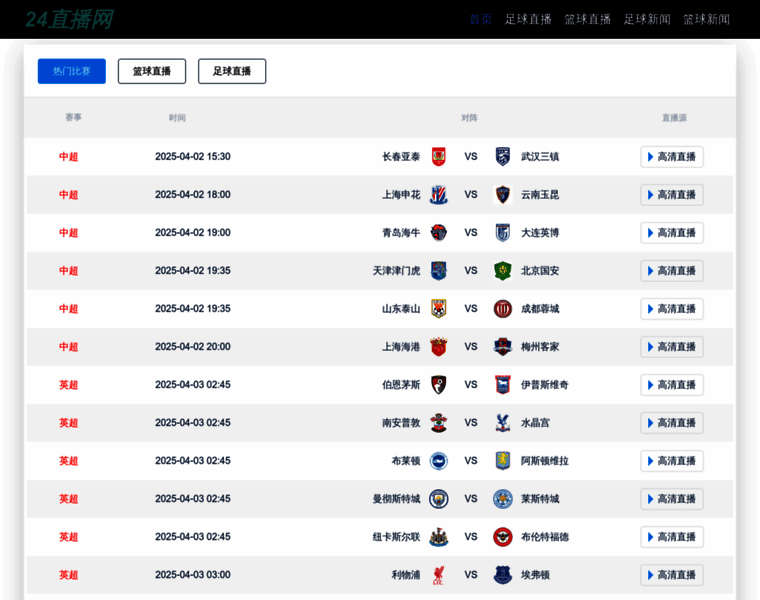Click the 时间 column header

(177, 118)
